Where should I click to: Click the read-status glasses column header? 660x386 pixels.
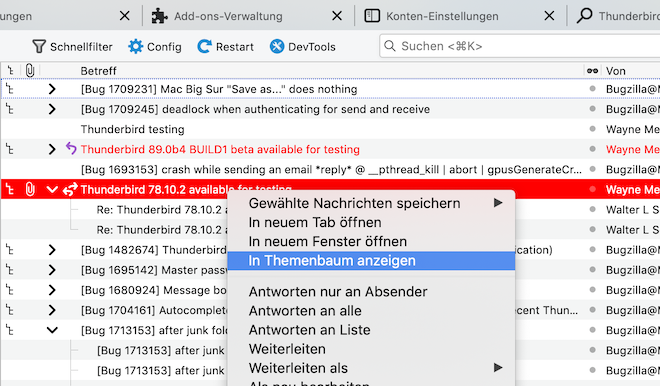pos(592,71)
